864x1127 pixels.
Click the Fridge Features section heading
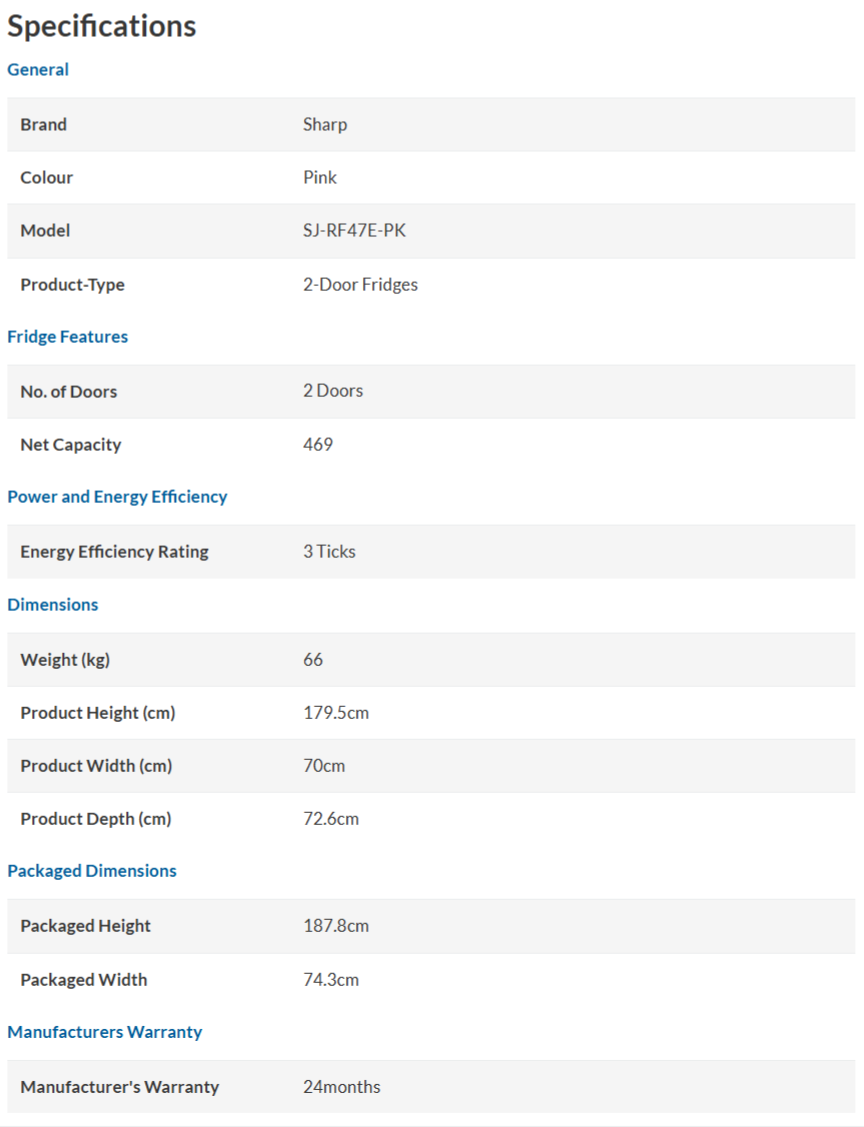pos(68,336)
